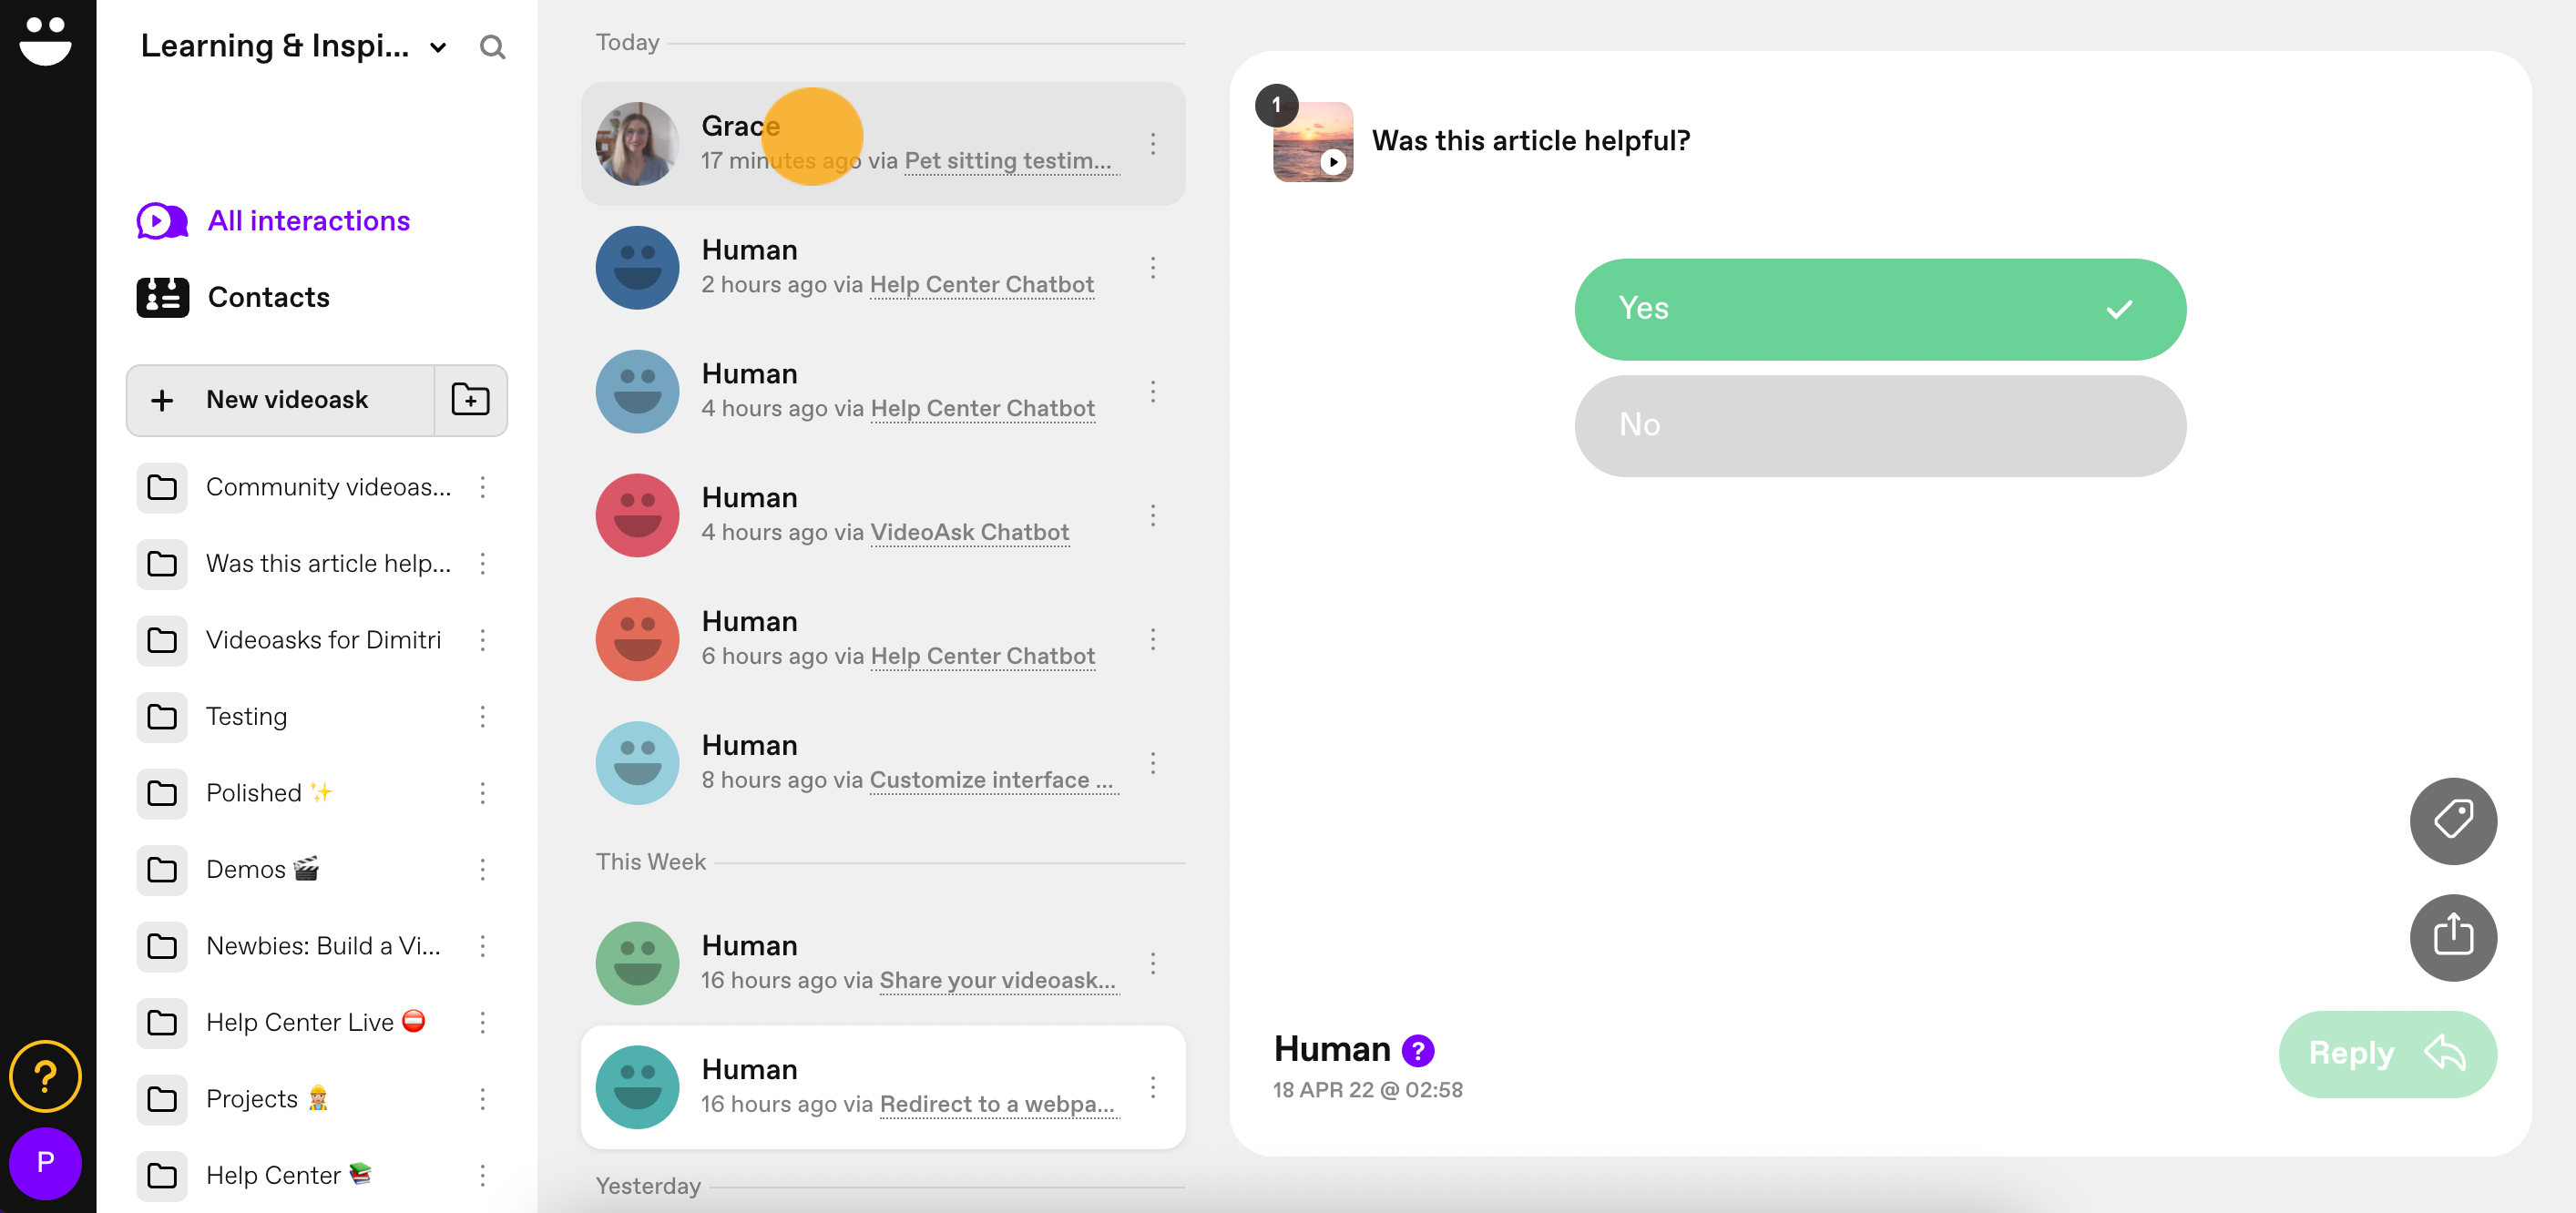The image size is (2576, 1213).
Task: Select Yes button for article feedback
Action: point(1877,309)
